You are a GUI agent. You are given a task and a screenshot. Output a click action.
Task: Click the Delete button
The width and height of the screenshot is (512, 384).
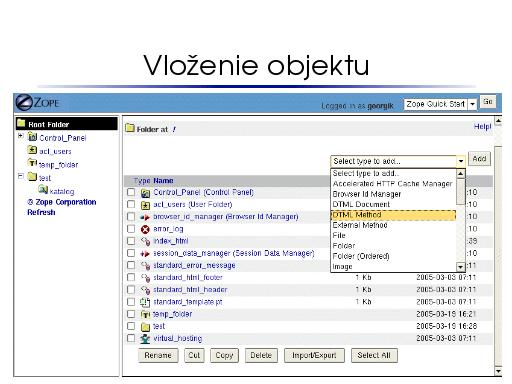[x=261, y=356]
